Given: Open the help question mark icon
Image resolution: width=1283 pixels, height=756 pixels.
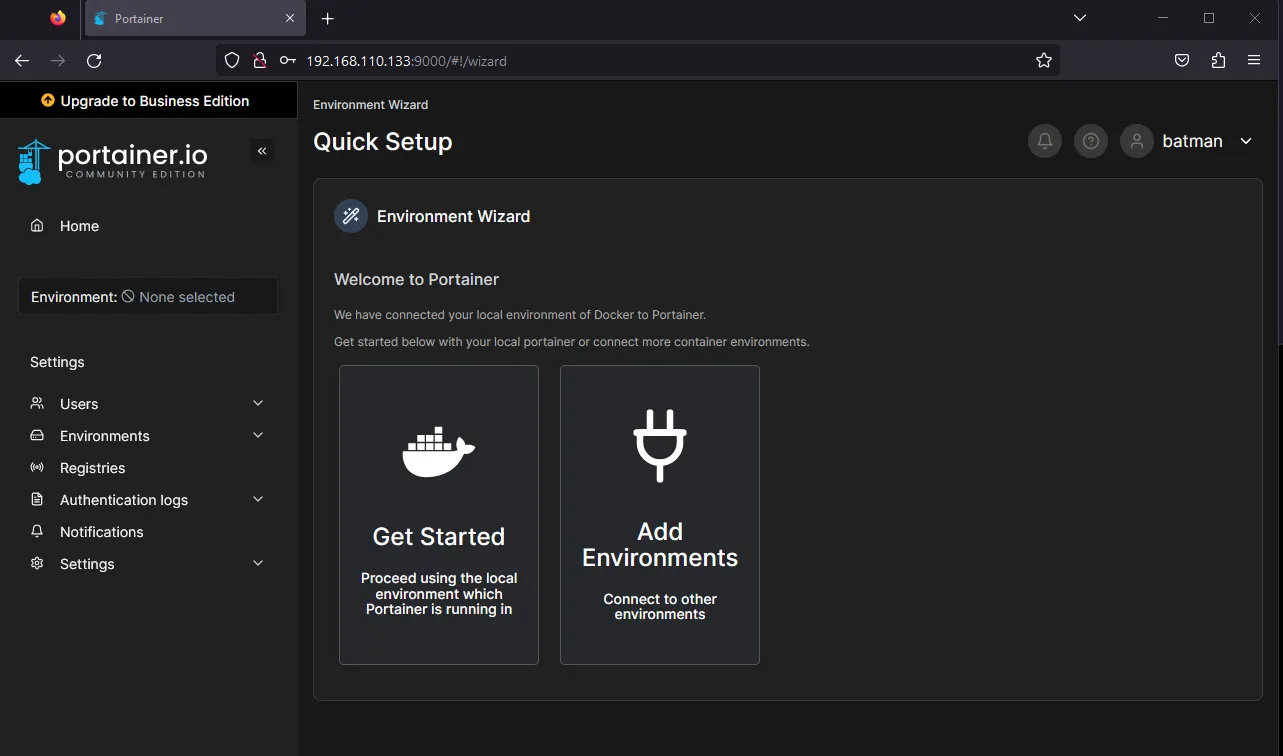Looking at the screenshot, I should point(1091,141).
